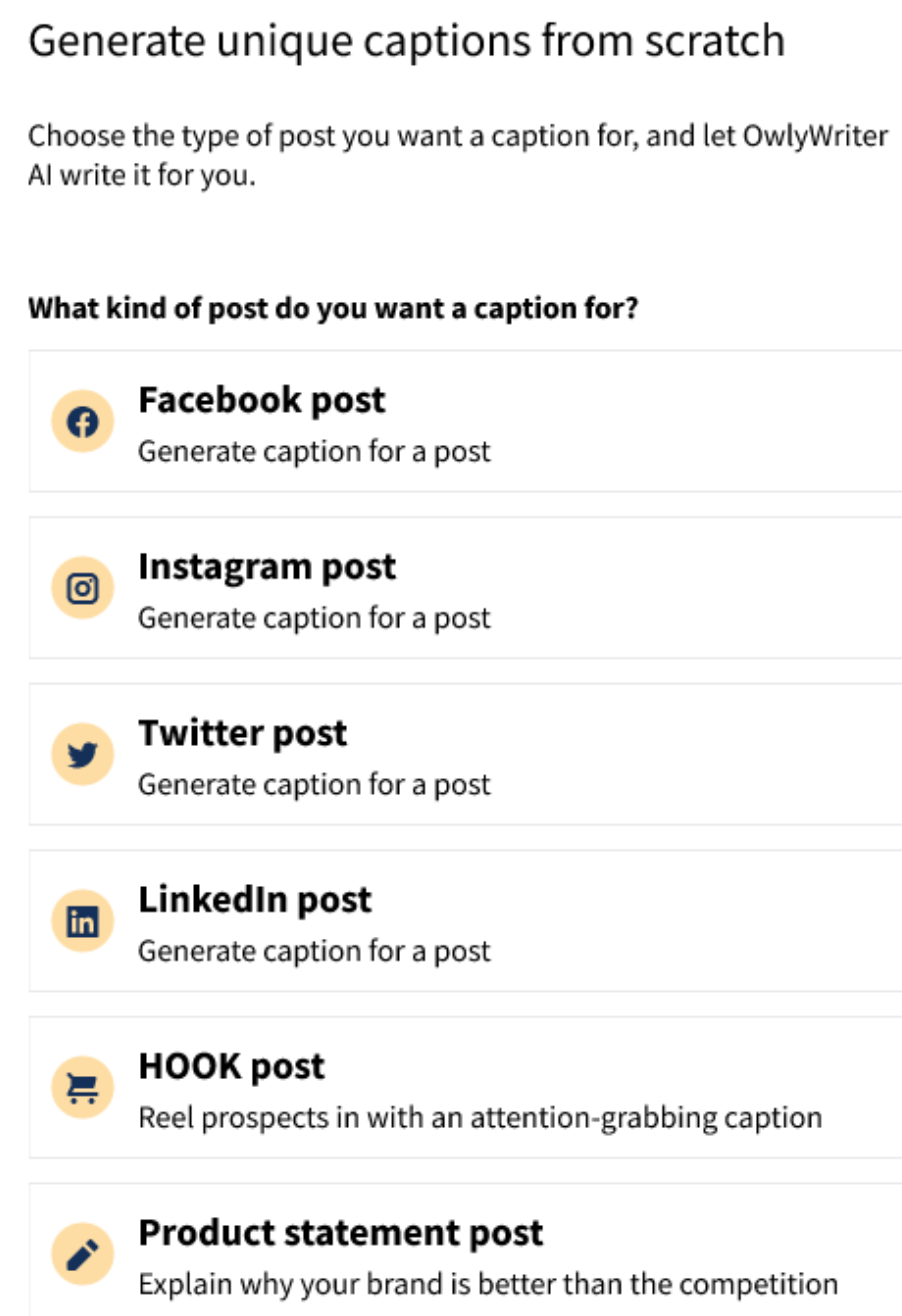This screenshot has height=1316, width=902.
Task: Open the HOOK post title
Action: pos(231,1066)
